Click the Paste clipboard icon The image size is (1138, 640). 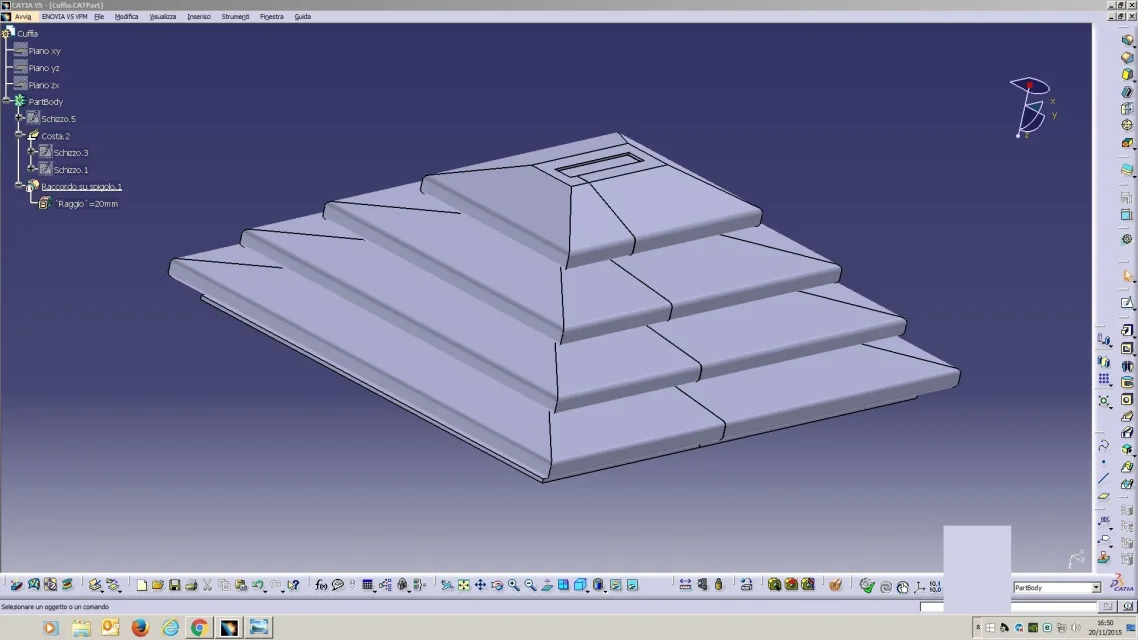click(241, 585)
